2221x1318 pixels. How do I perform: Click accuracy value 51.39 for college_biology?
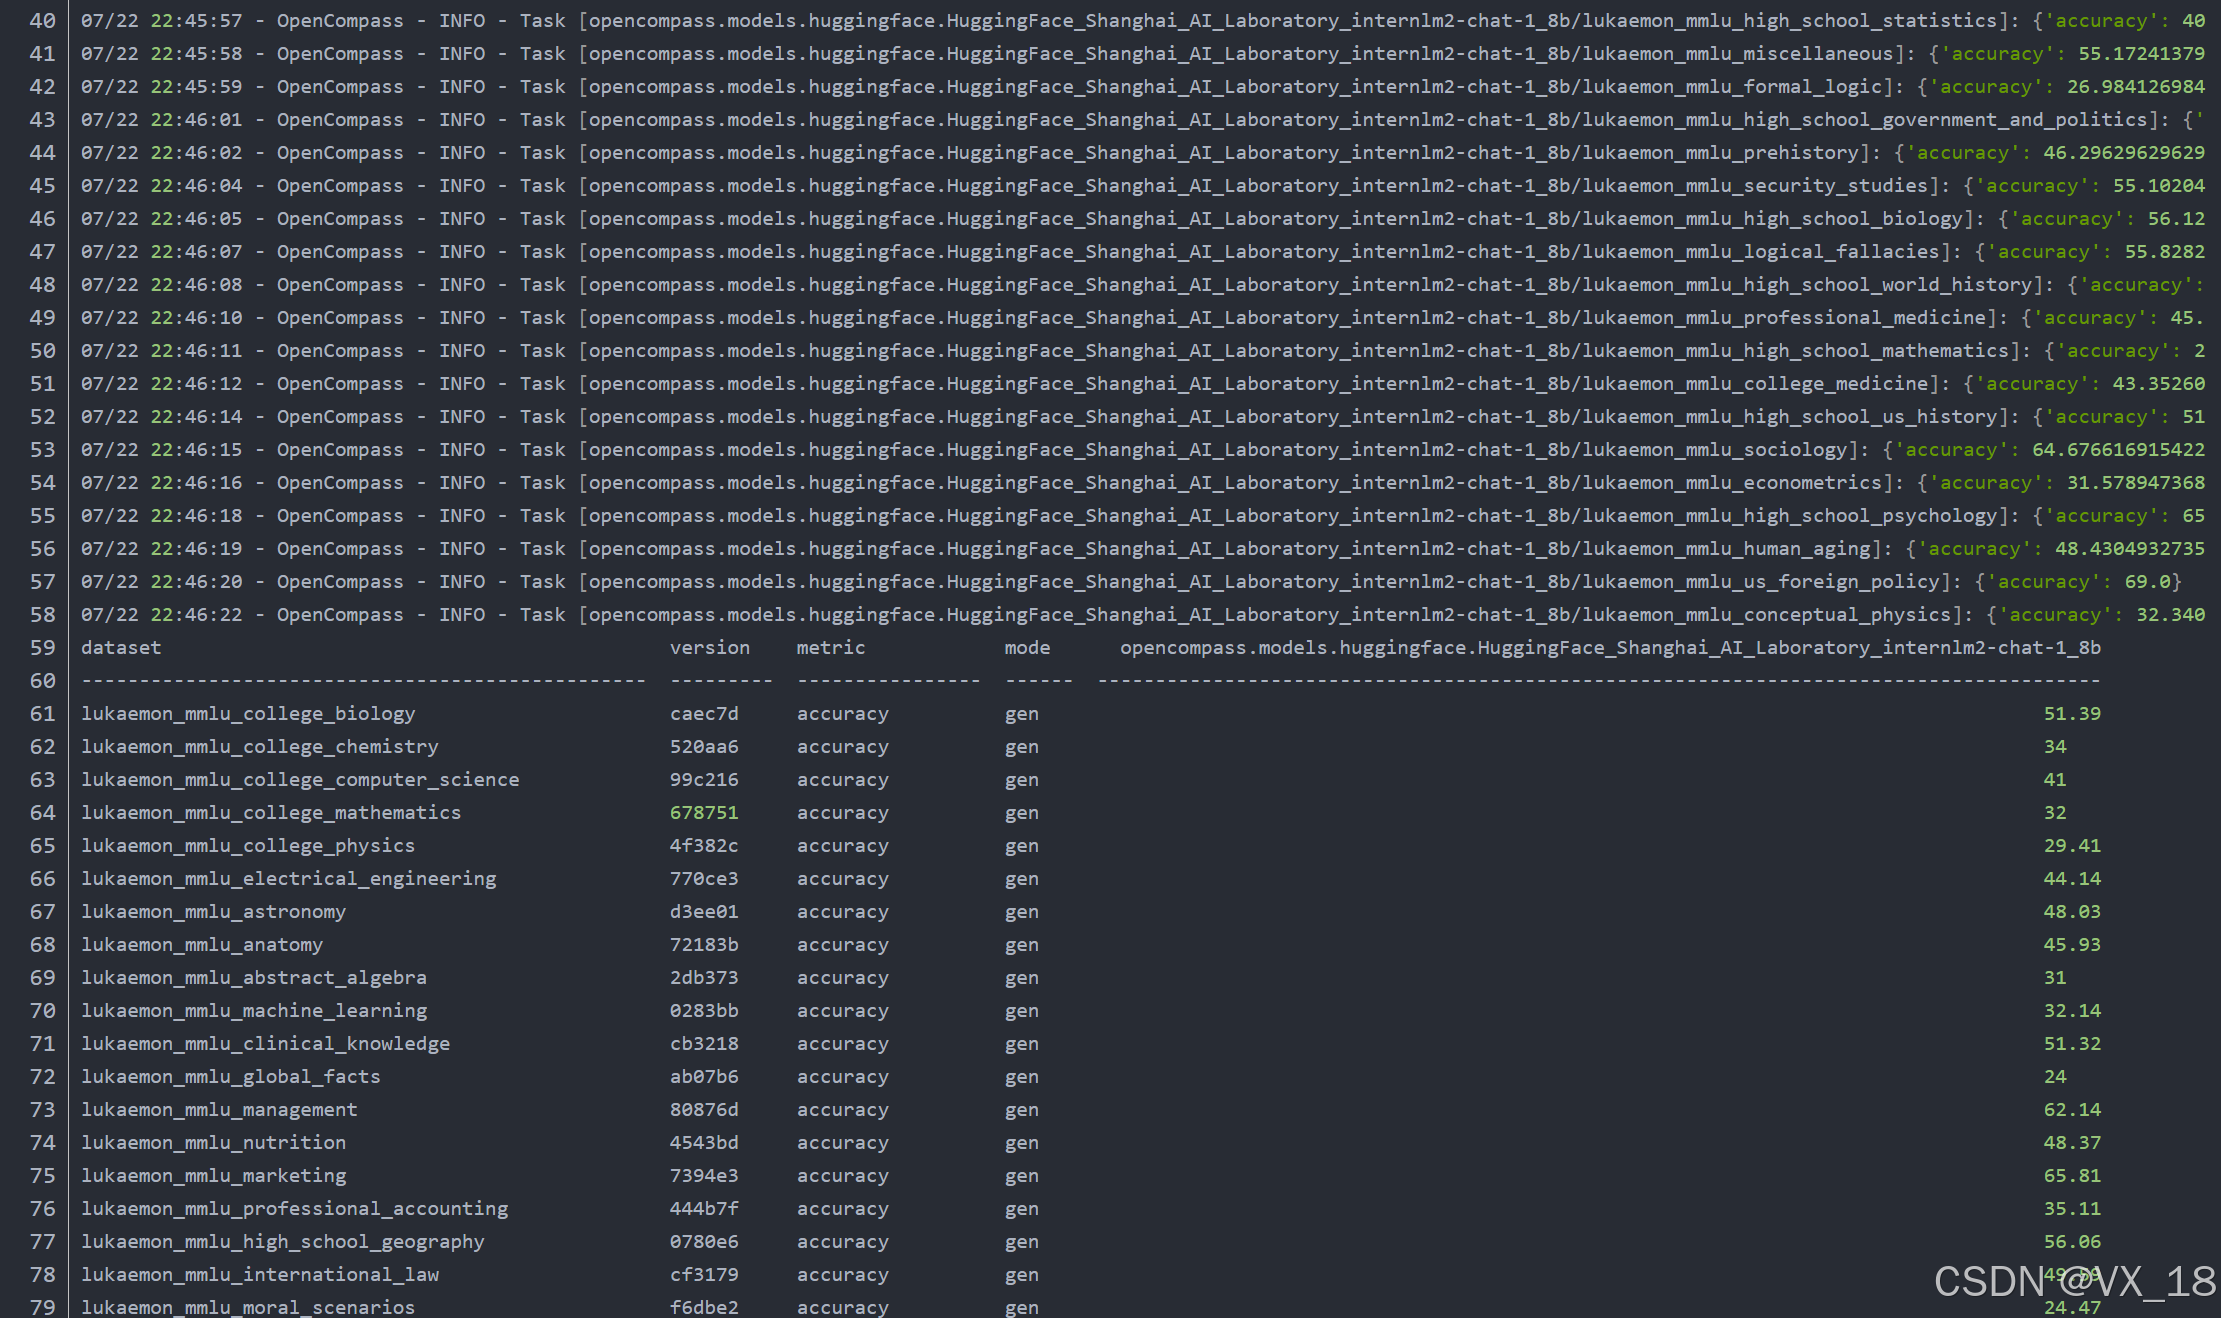[2071, 714]
